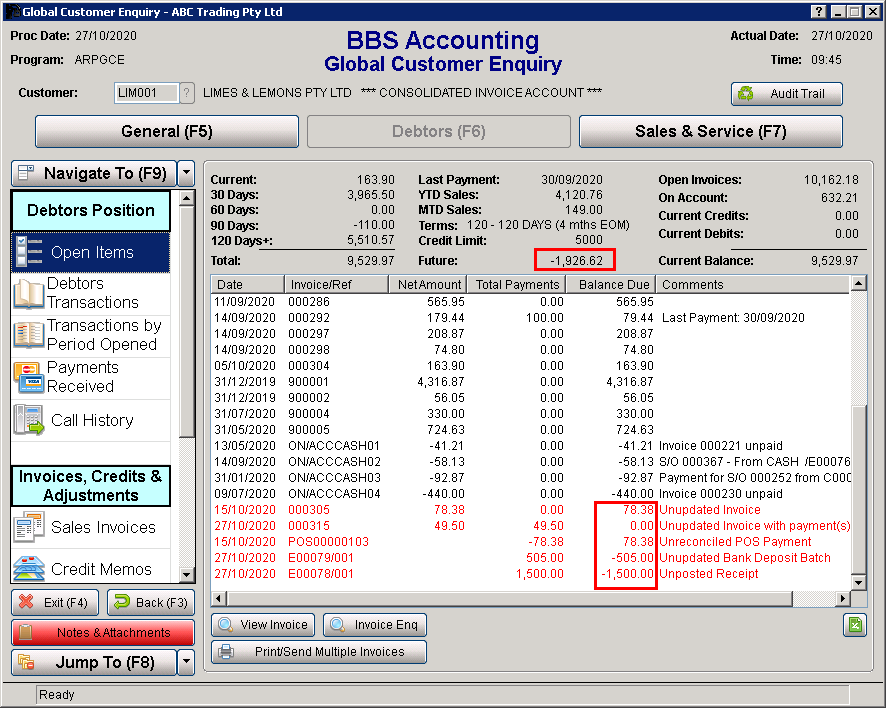Viewport: 886px width, 708px height.
Task: Expand the Navigate To dropdown arrow
Action: [x=186, y=173]
